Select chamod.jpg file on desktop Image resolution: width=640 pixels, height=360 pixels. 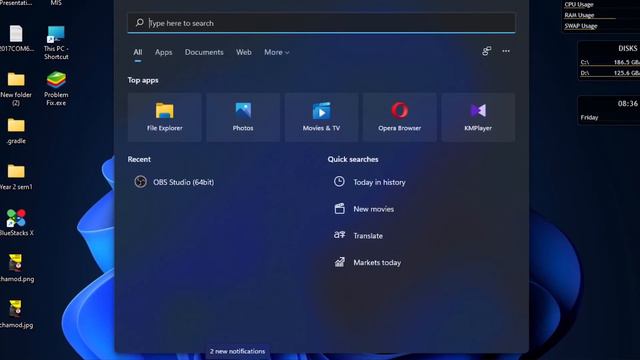[16, 314]
